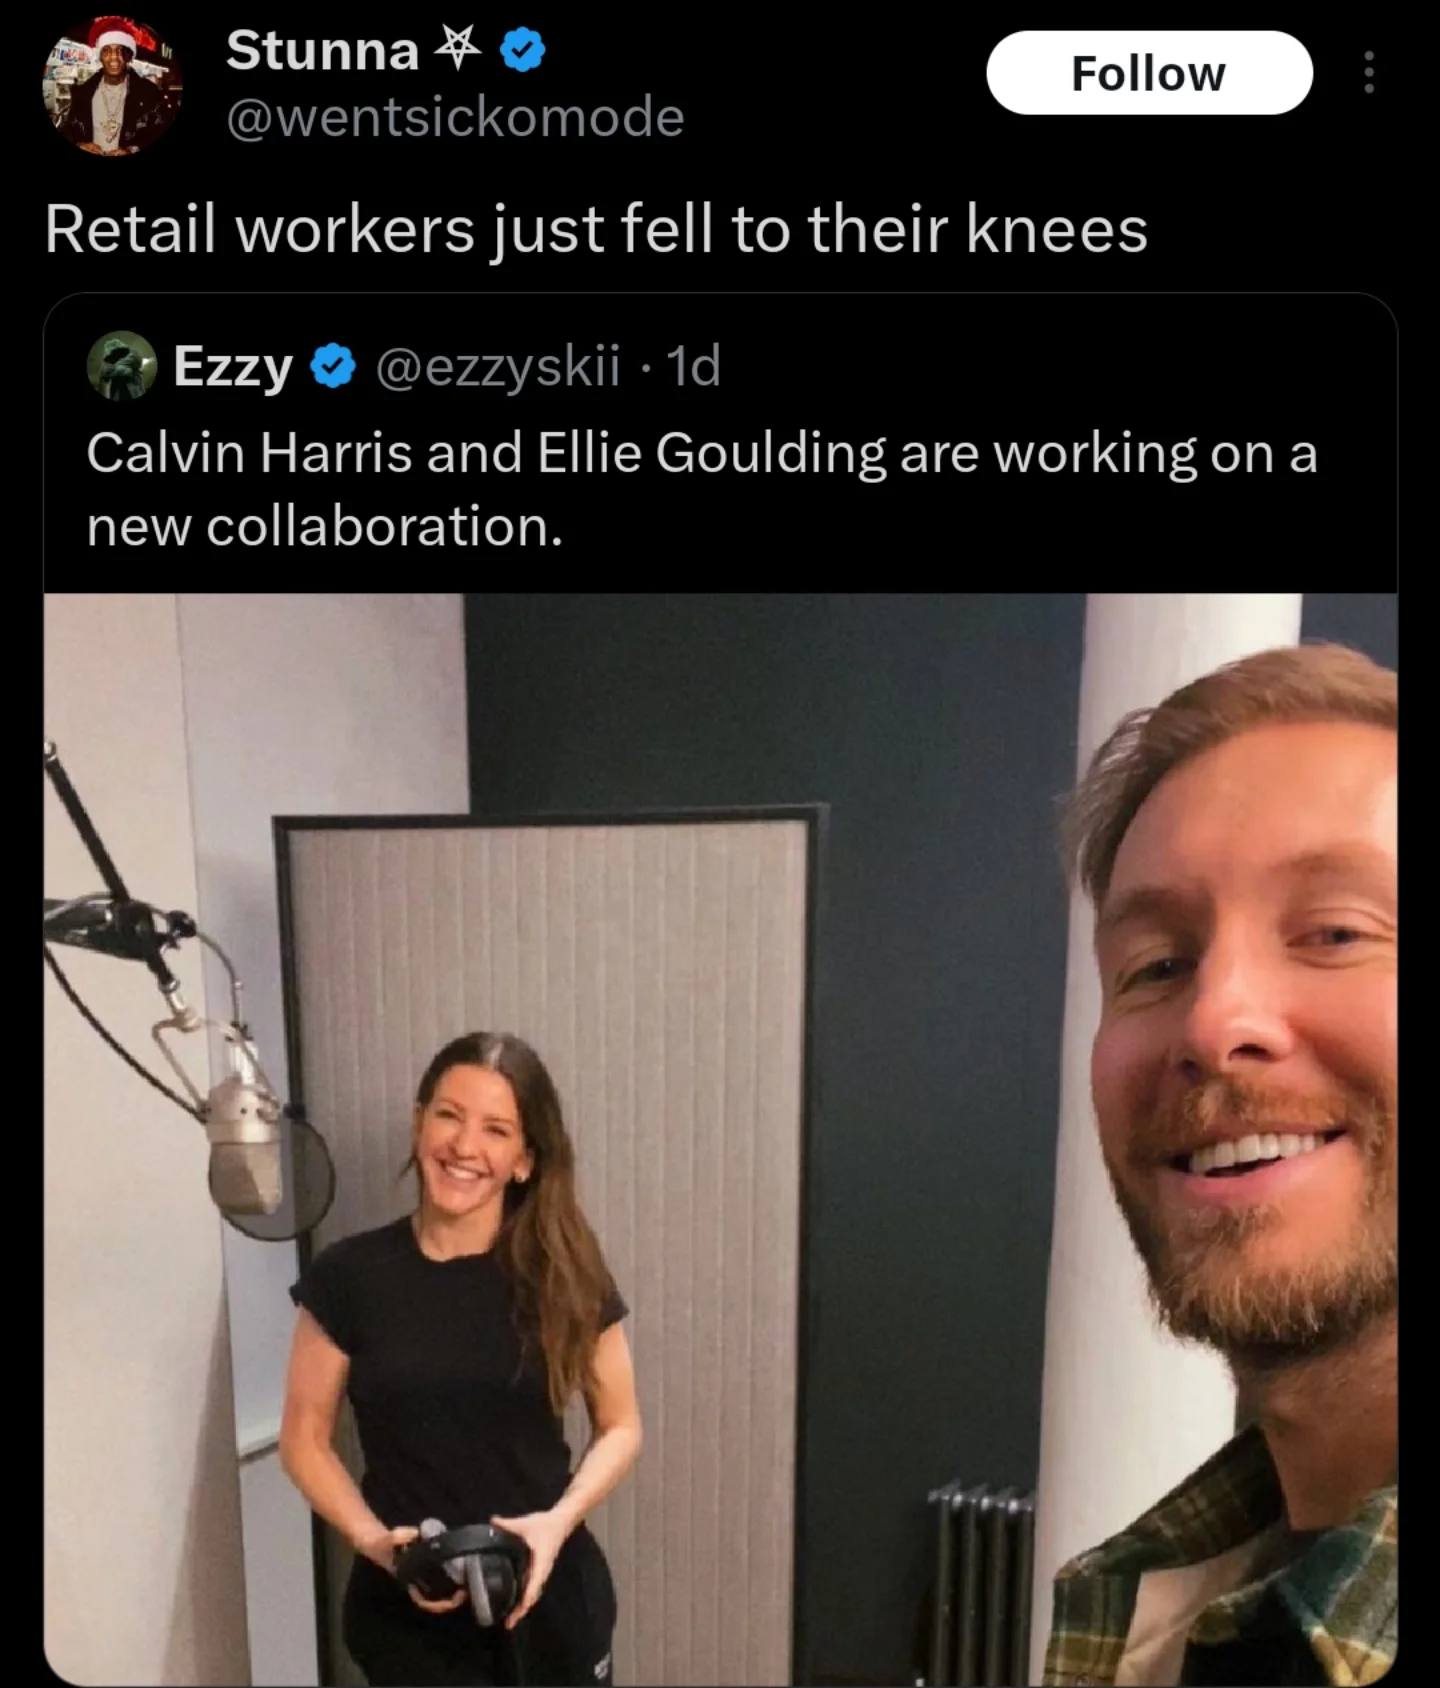Open Stunna's profile picture avatar
1440x1688 pixels.
click(111, 86)
